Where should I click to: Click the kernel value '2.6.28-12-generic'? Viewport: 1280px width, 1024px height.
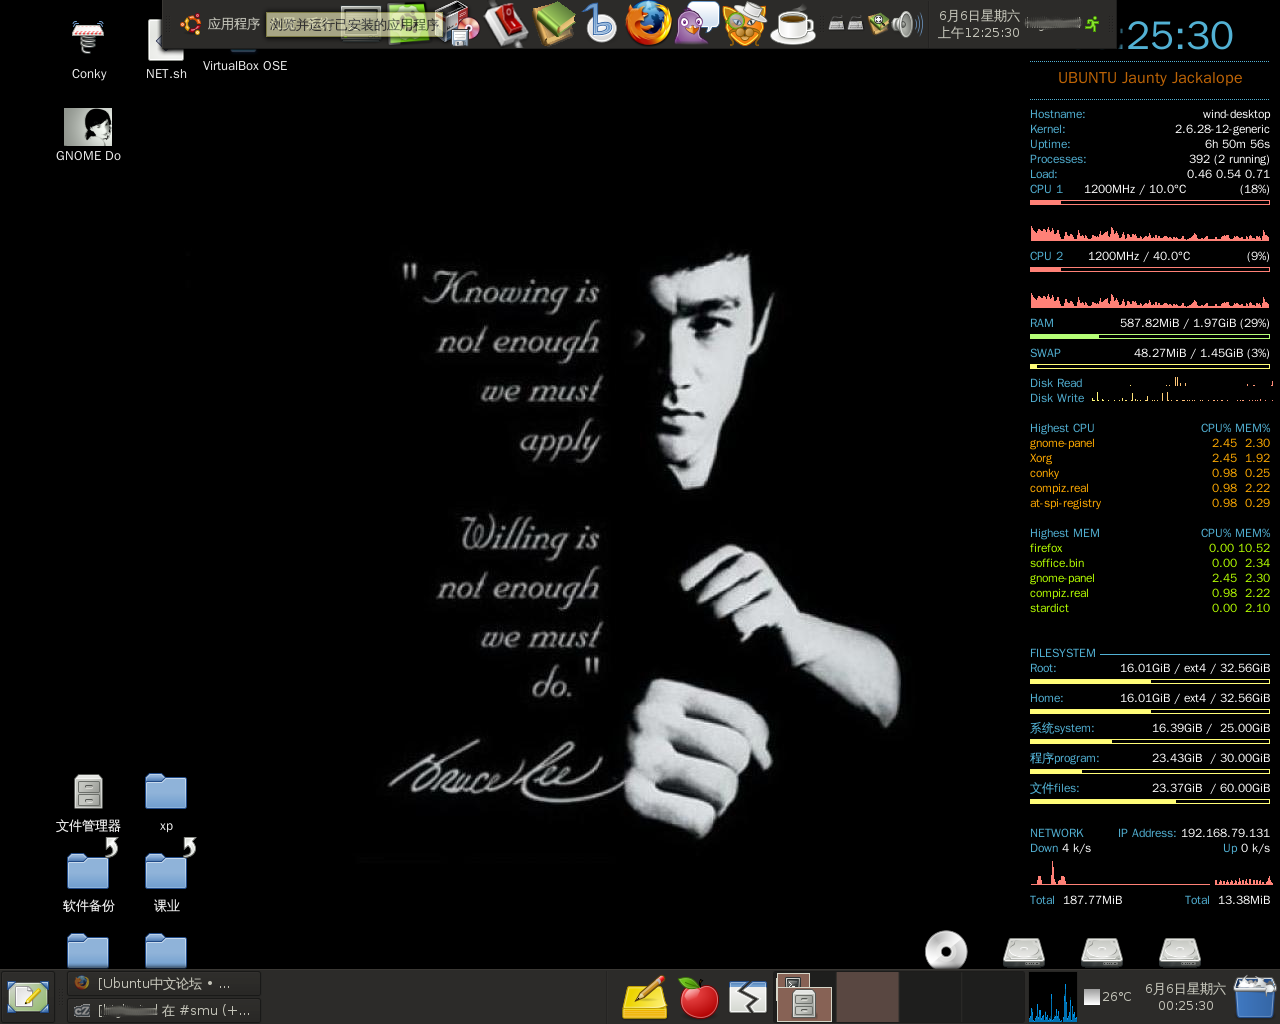click(1222, 129)
